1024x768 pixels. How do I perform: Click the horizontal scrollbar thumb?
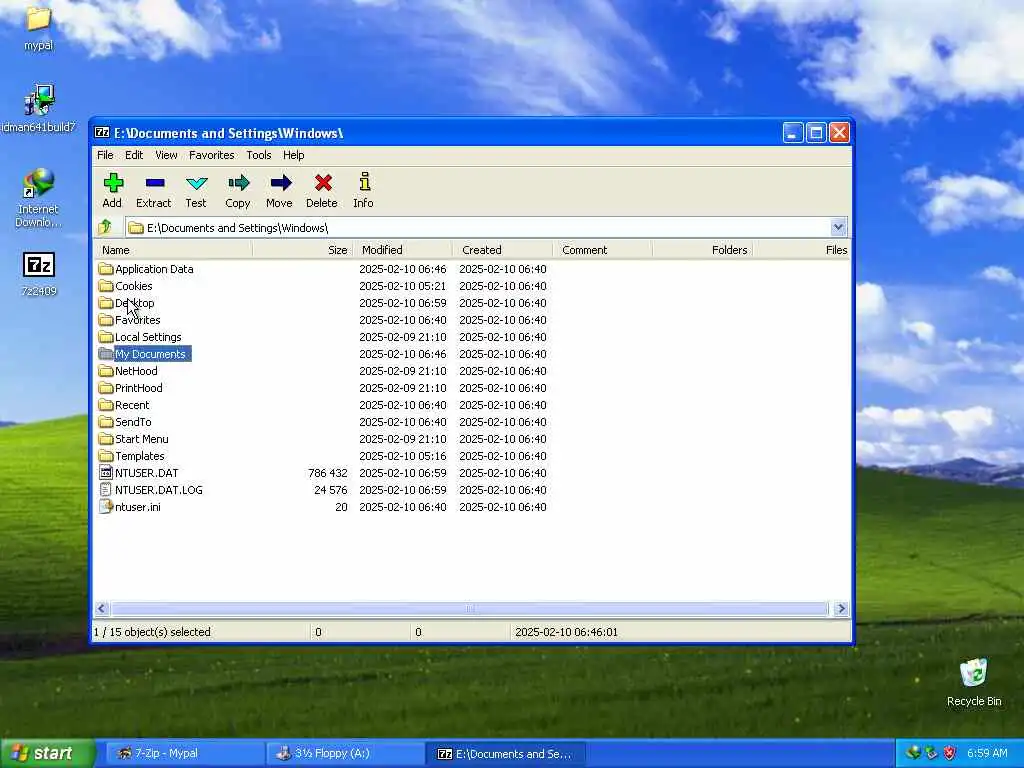470,608
